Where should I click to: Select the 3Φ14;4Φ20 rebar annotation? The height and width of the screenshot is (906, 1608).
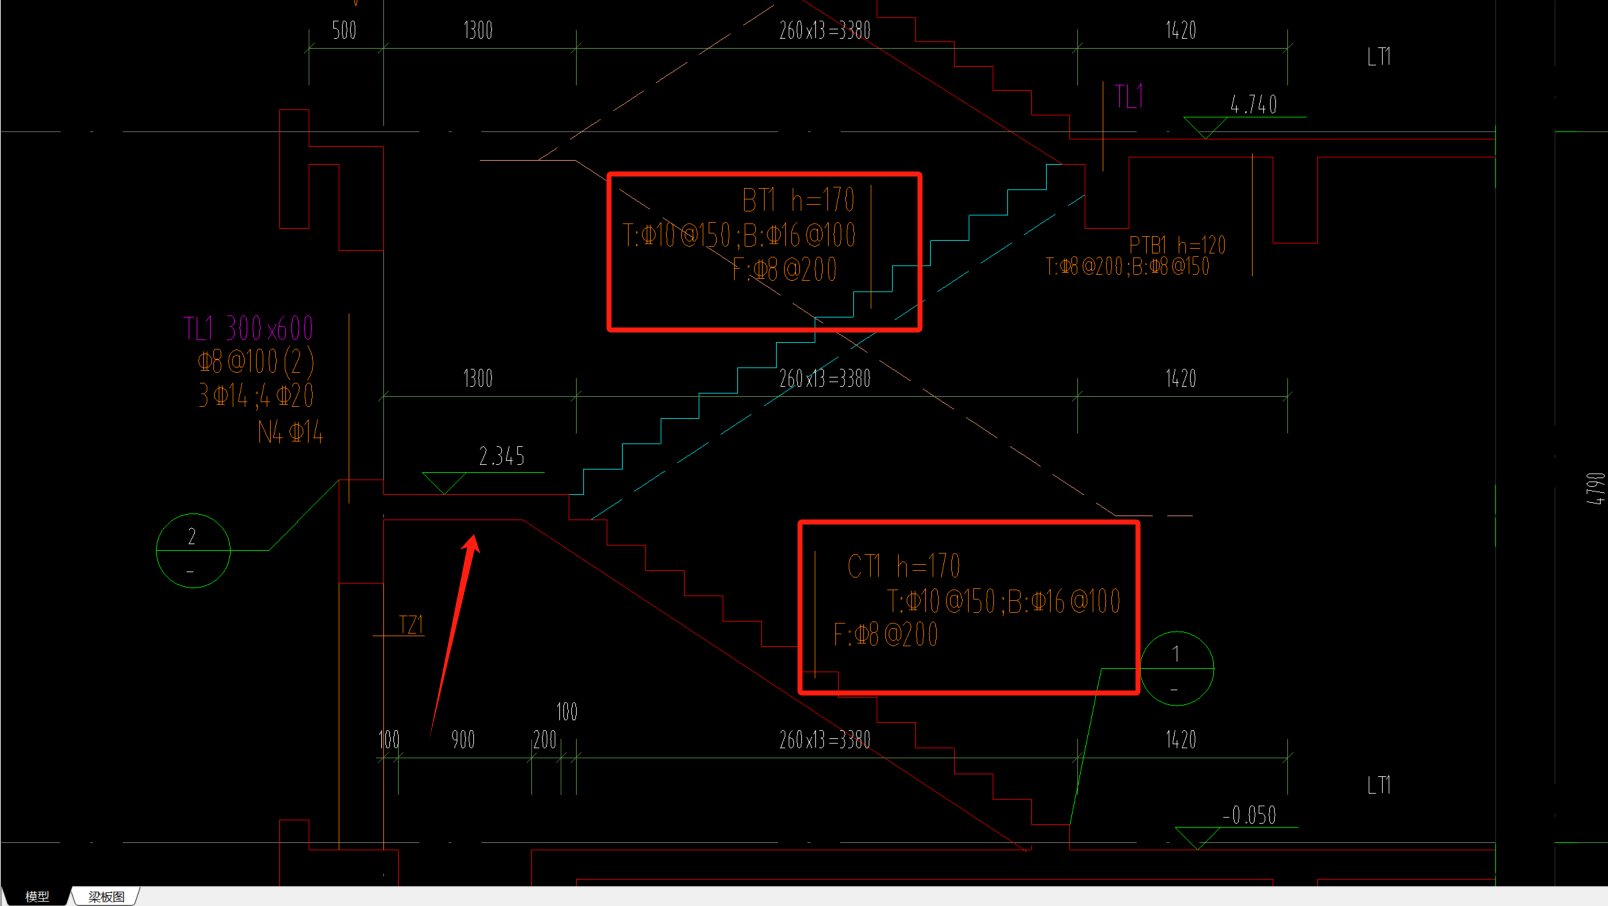256,396
